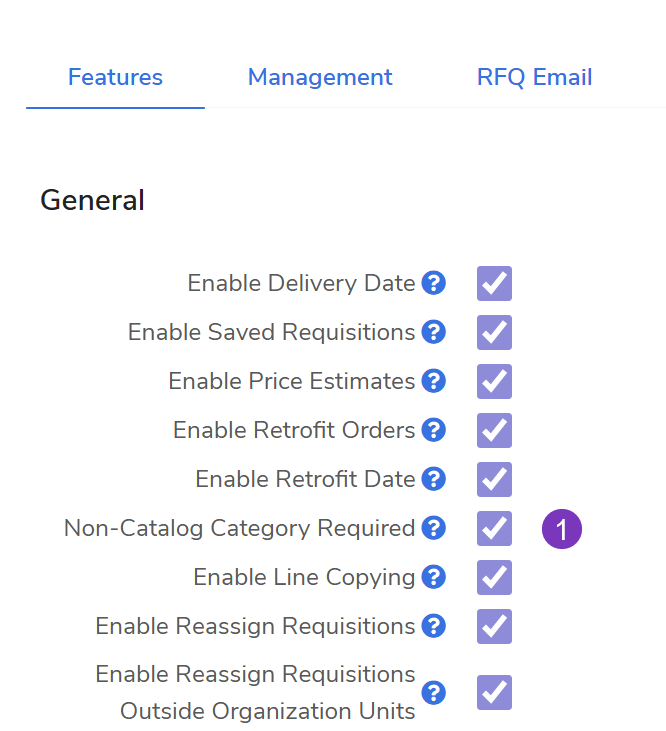Open help for Enable Saved Requisitions
Viewport: 666px width, 731px height.
click(433, 332)
